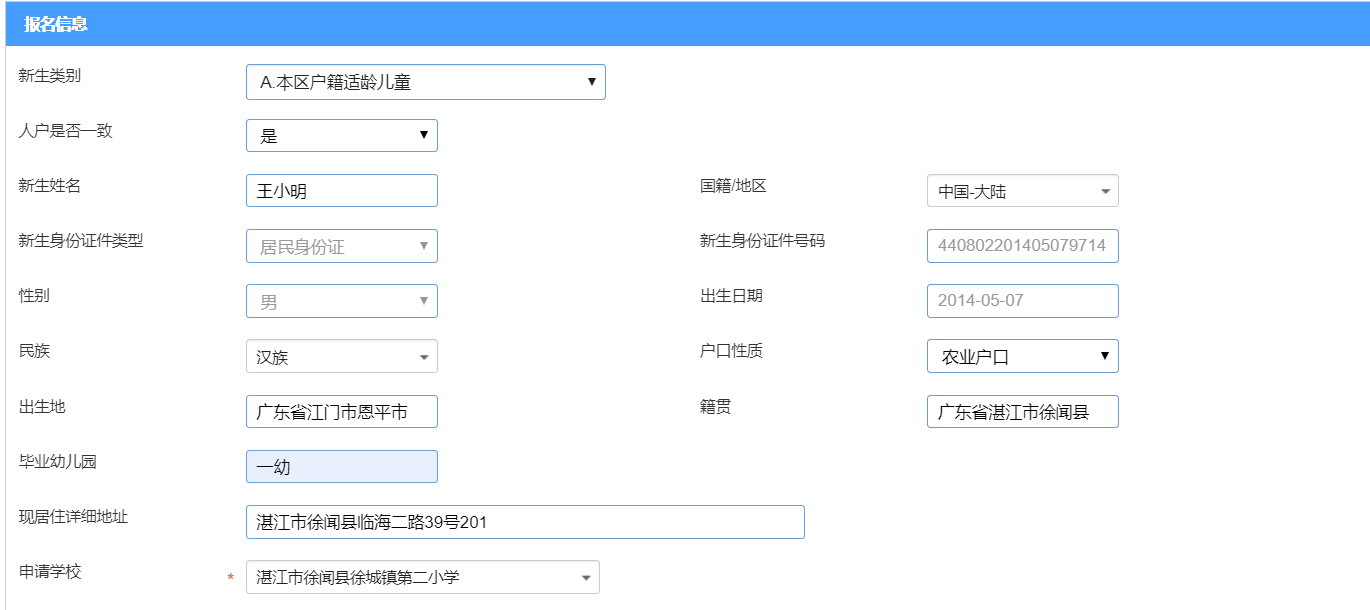Click the 毕业幼儿园 label text
This screenshot has width=1370, height=610.
[x=58, y=462]
